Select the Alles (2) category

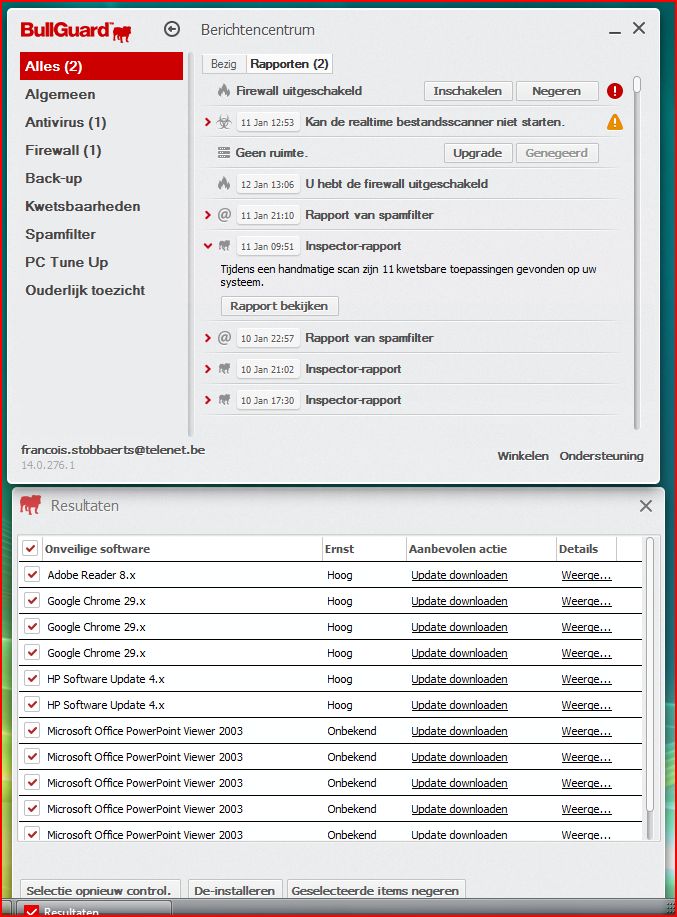pos(101,66)
